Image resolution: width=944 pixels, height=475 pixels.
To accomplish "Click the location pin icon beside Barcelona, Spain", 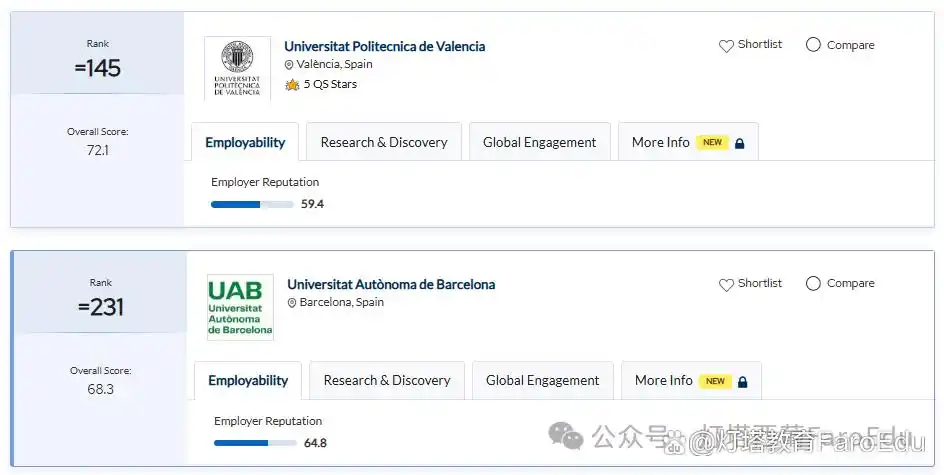I will click(x=292, y=303).
